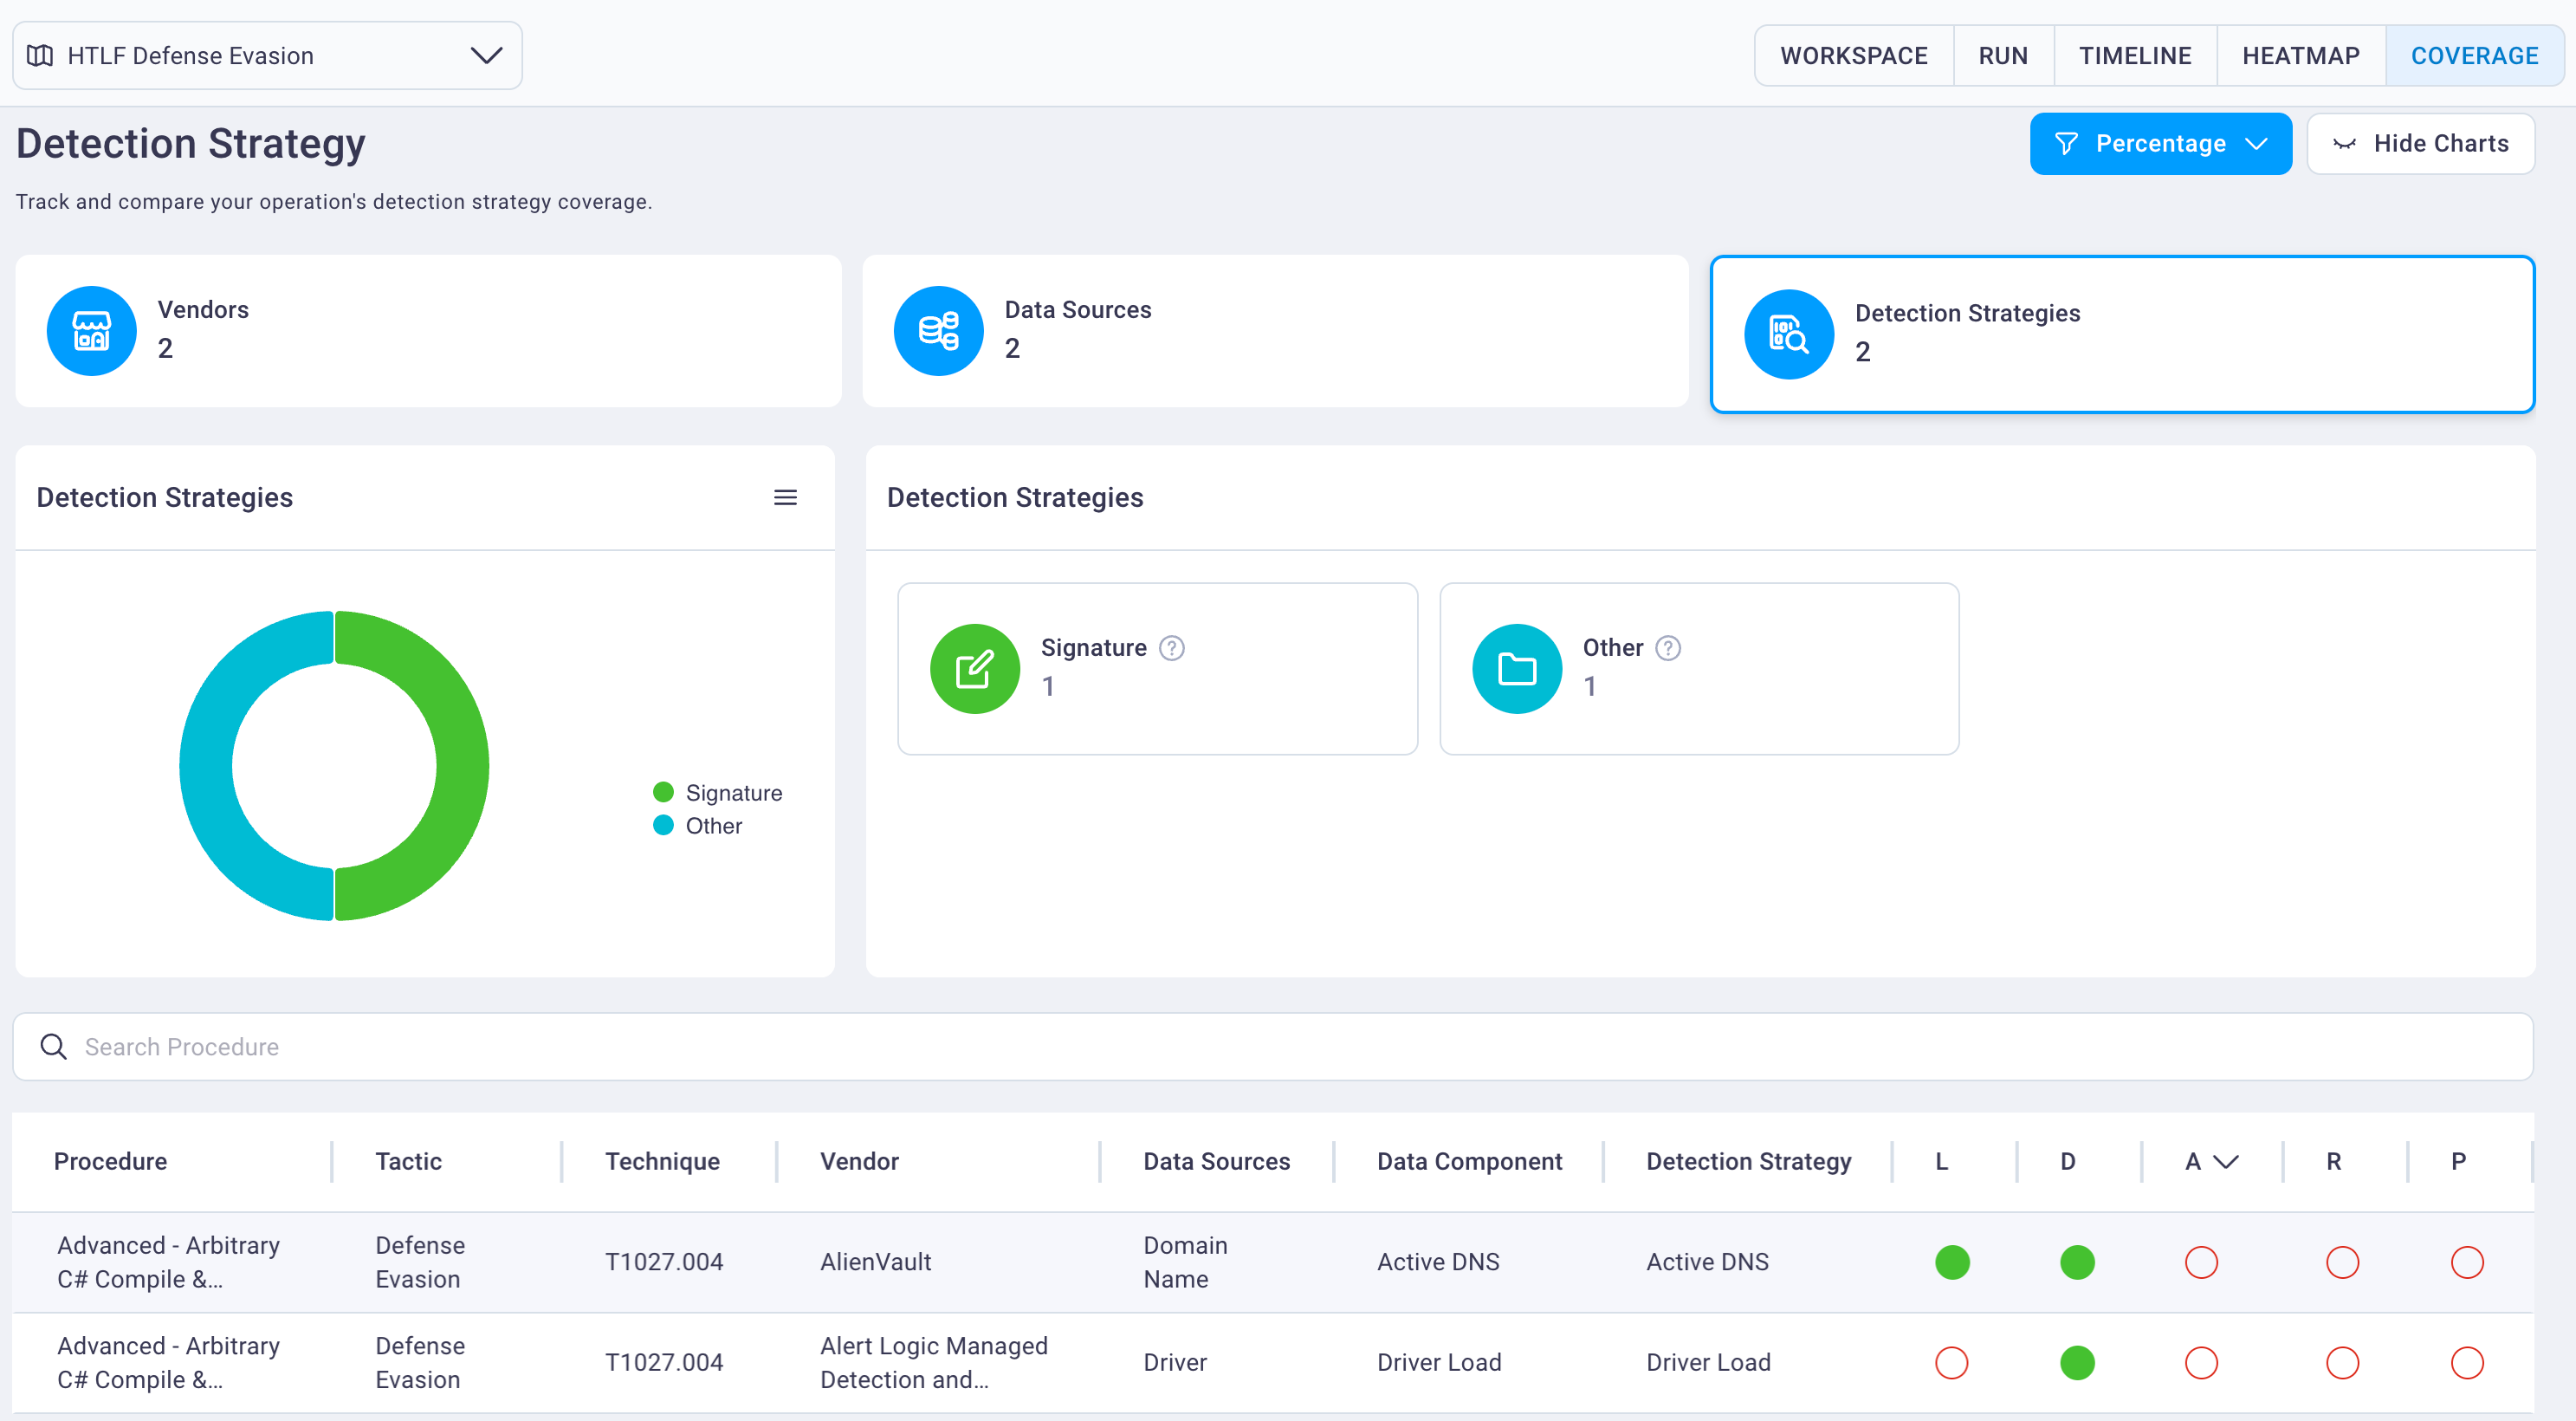This screenshot has height=1421, width=2576.
Task: Click the book icon in operation selector
Action: pyautogui.click(x=40, y=56)
